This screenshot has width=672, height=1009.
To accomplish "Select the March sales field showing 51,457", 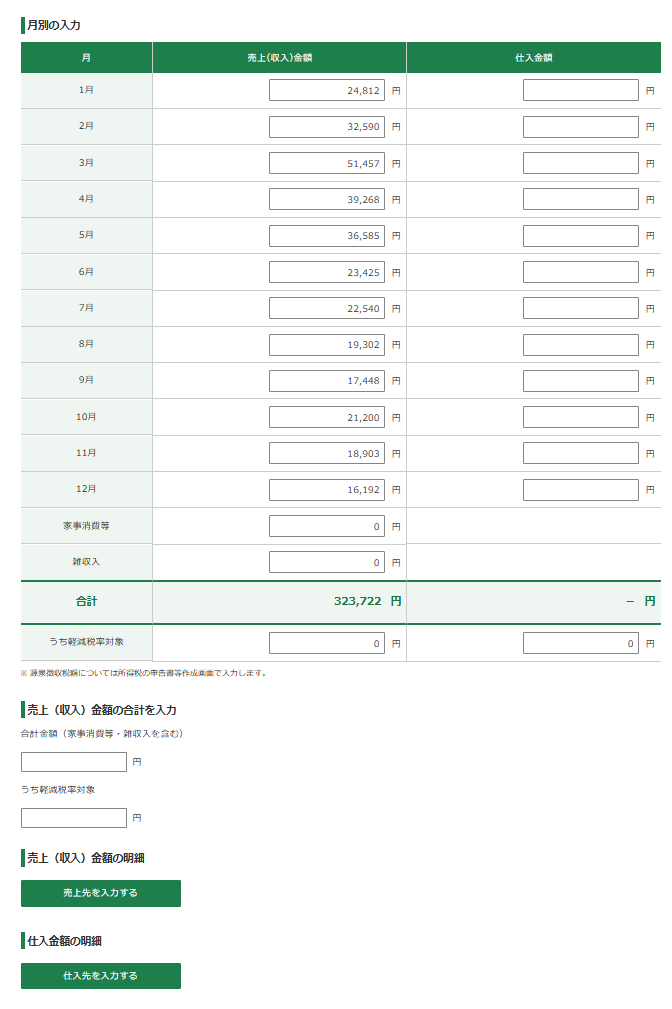I will (x=326, y=163).
